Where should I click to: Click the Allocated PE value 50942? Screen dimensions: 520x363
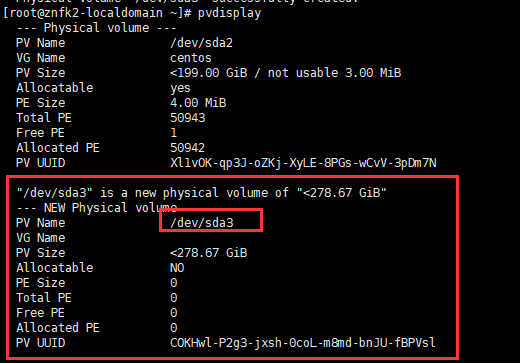point(187,148)
